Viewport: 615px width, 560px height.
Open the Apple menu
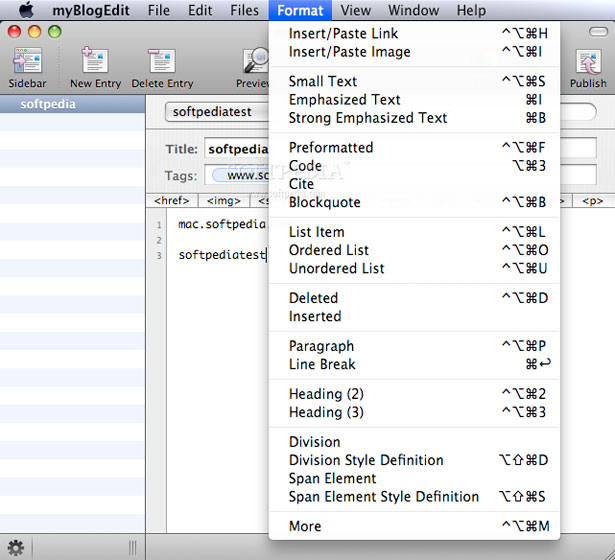pyautogui.click(x=26, y=10)
